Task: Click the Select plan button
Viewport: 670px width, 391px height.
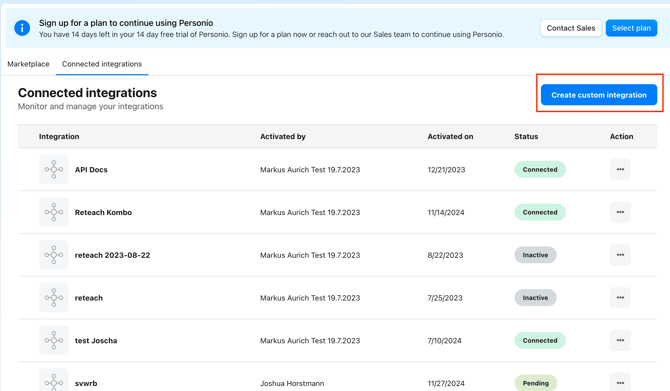Action: [x=631, y=28]
